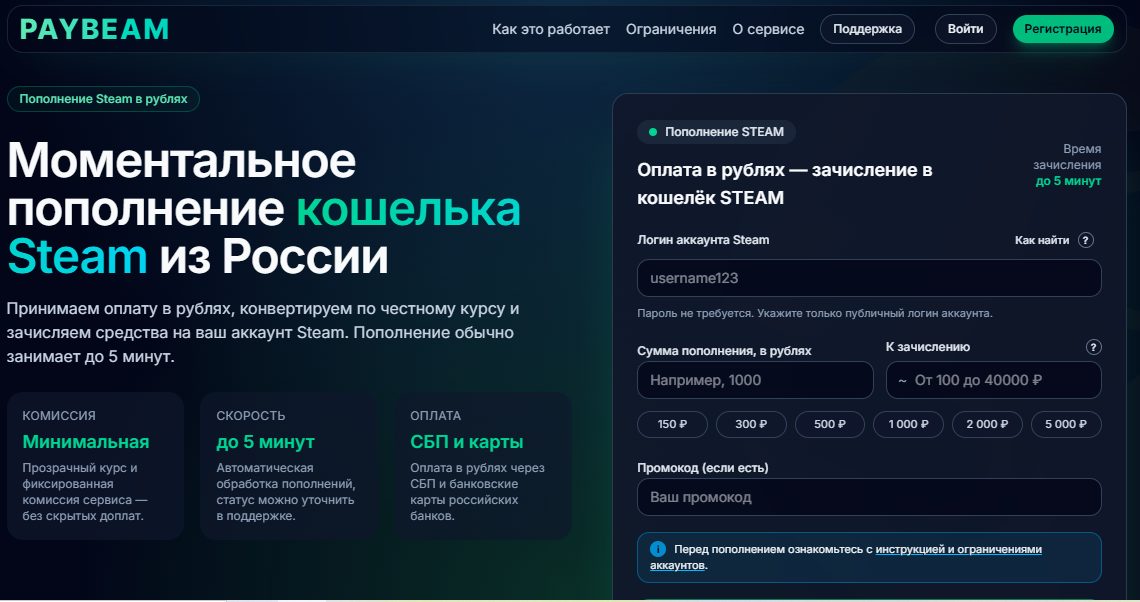The height and width of the screenshot is (602, 1140).
Task: Click the 'Сумма пополнения' amount field
Action: 755,380
